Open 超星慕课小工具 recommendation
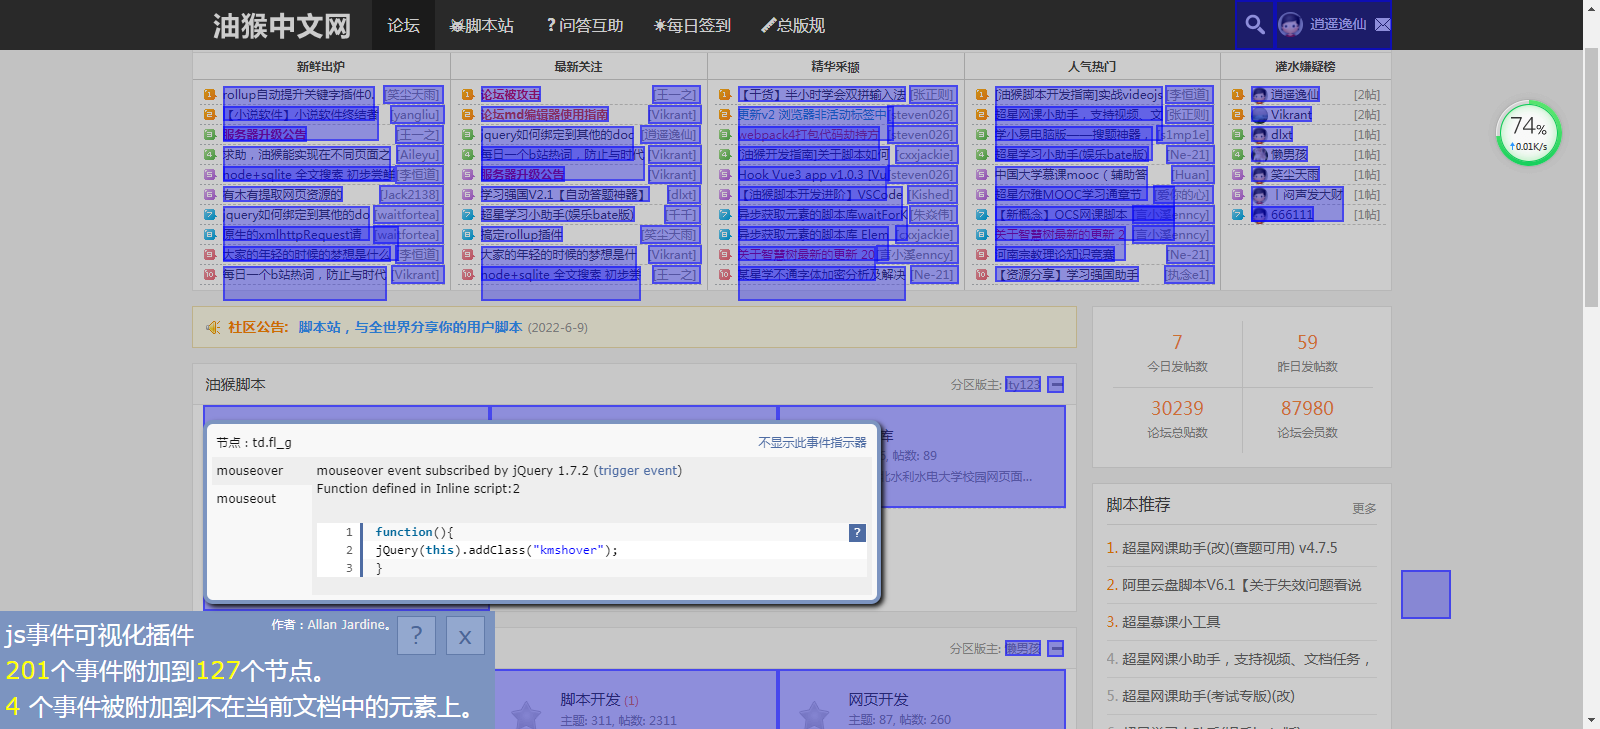Screen dimensions: 1600x729 coord(1171,622)
